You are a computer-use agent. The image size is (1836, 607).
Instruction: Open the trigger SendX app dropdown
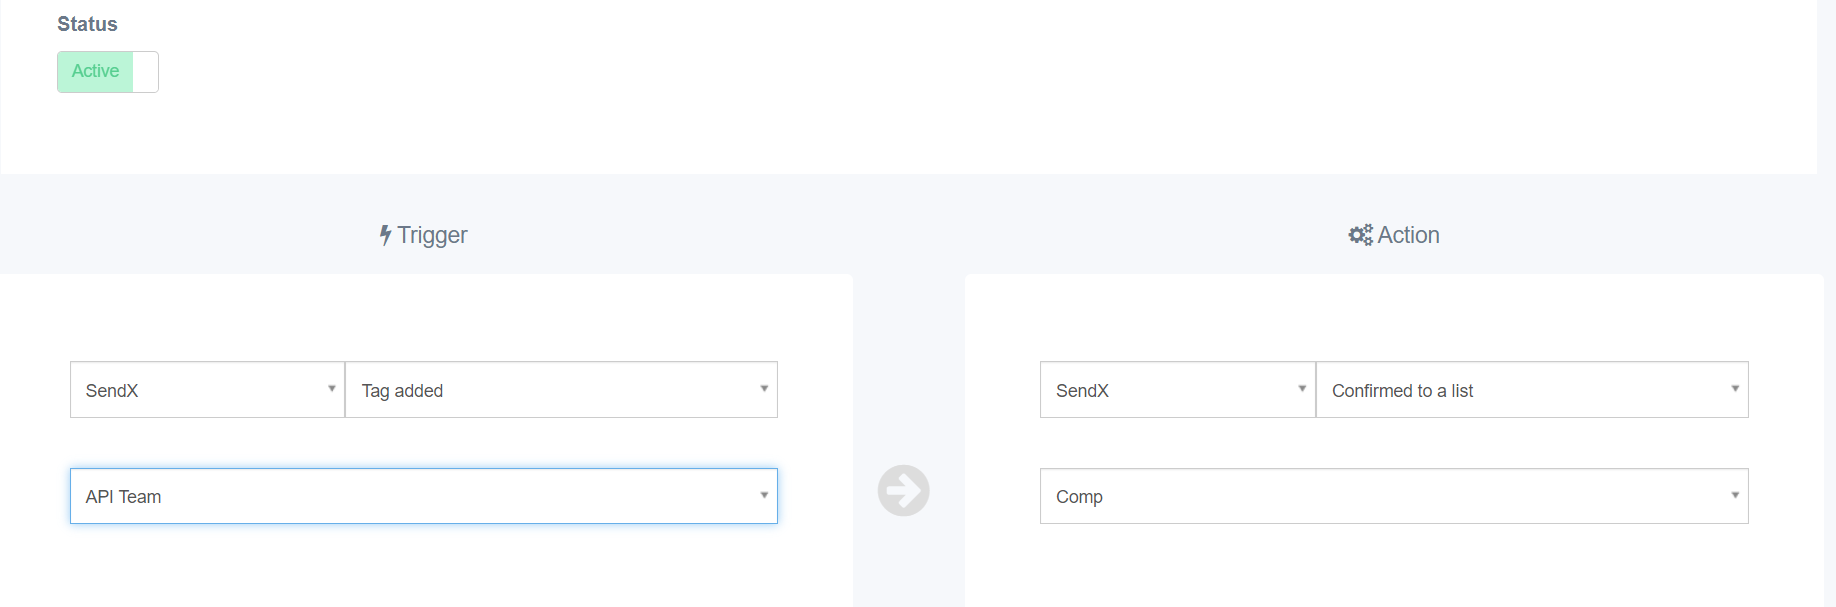(x=207, y=390)
